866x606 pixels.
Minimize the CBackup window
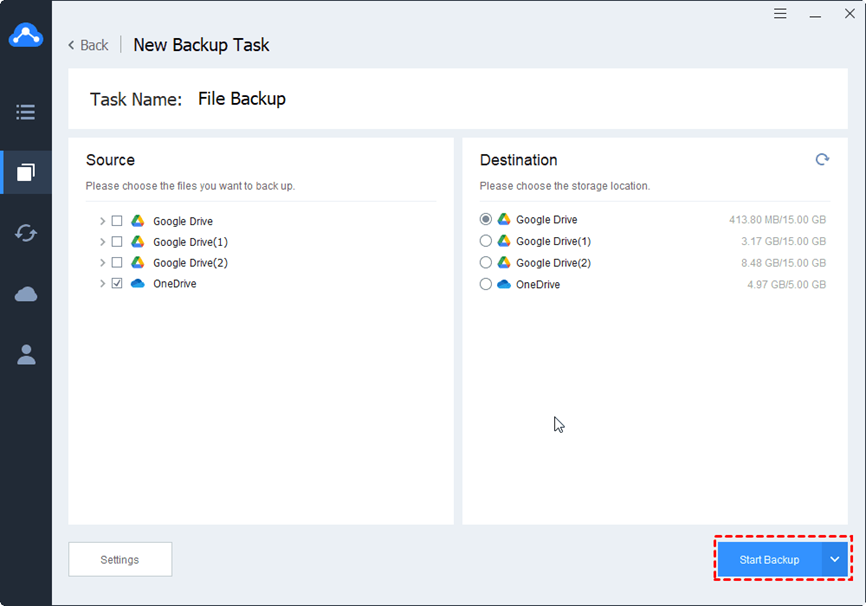(x=815, y=15)
